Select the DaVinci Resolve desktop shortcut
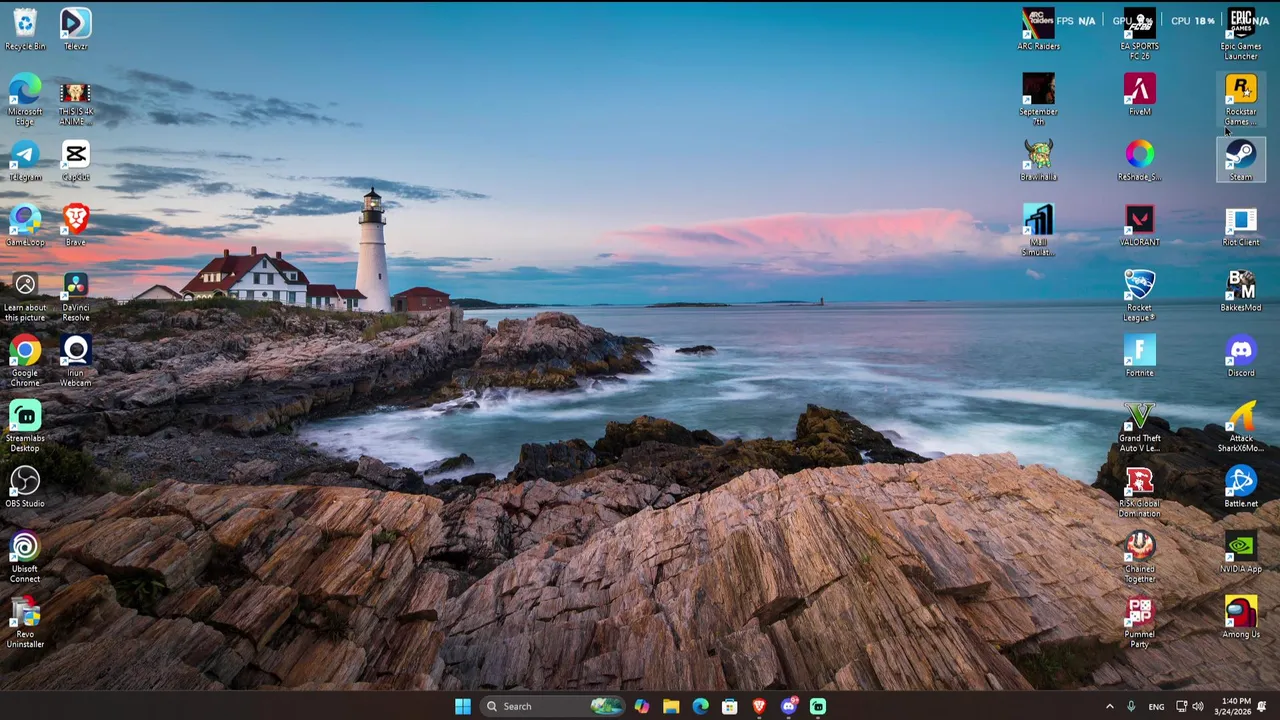This screenshot has height=720, width=1280. coord(75,297)
